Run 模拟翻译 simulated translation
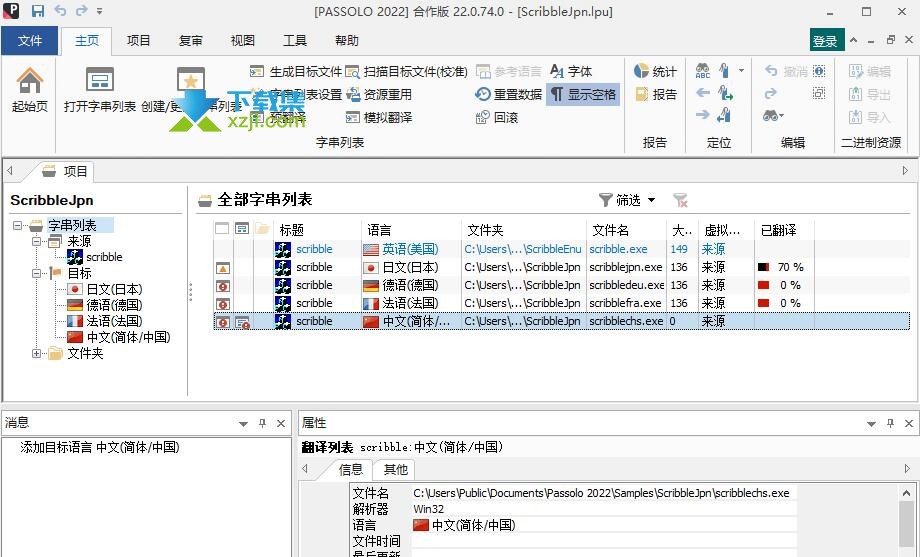Image resolution: width=920 pixels, height=557 pixels. coord(378,117)
